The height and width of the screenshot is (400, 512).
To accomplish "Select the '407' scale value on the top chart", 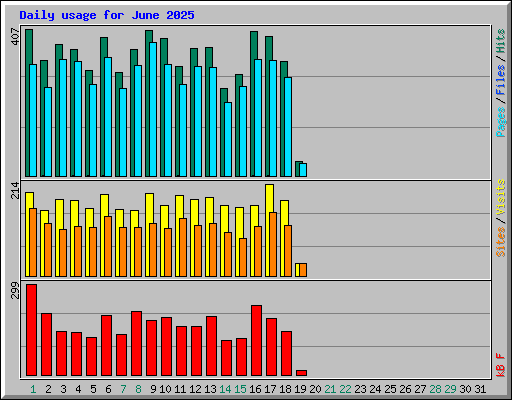I will (x=15, y=36).
